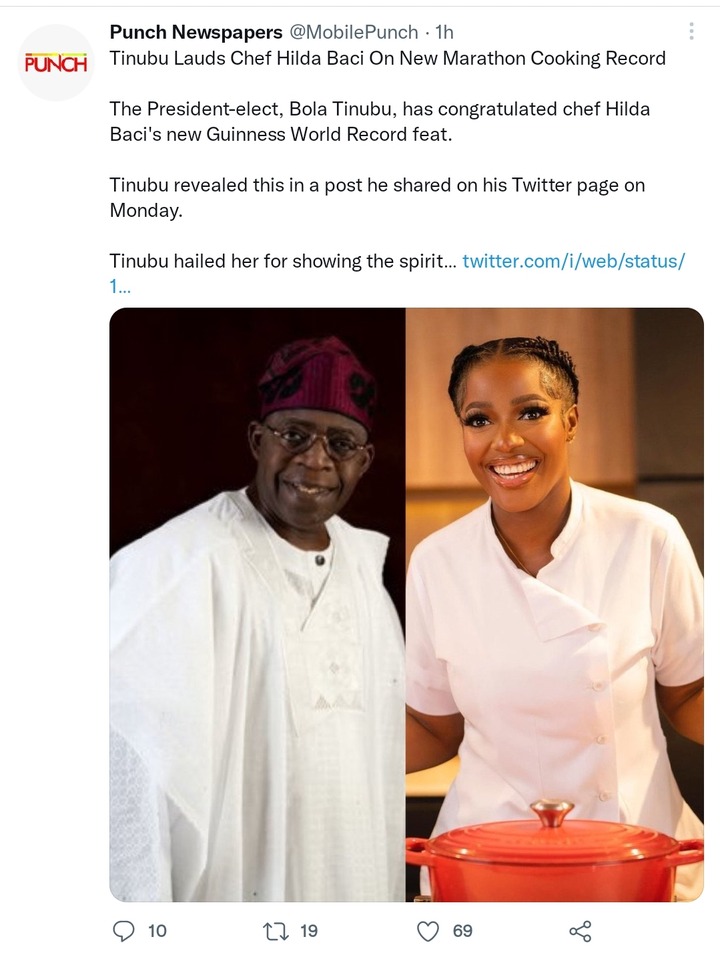Screen dimensions: 720x959
Task: Open the Punch Newspapers profile name
Action: tap(196, 32)
